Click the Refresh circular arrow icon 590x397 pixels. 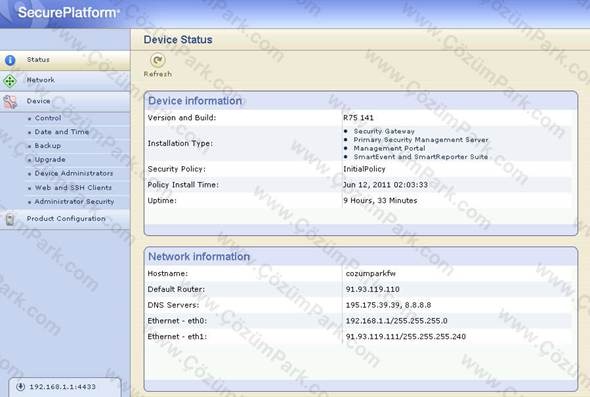coord(158,60)
